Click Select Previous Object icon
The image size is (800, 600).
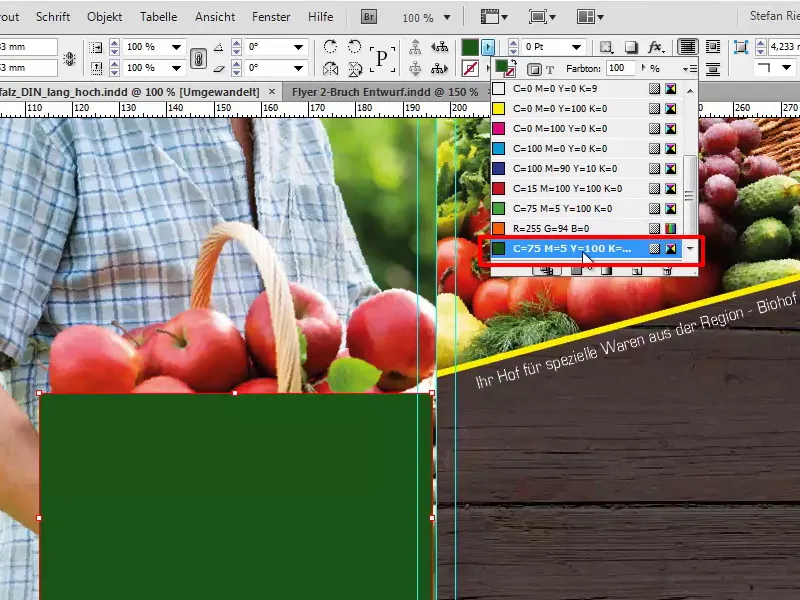point(439,47)
